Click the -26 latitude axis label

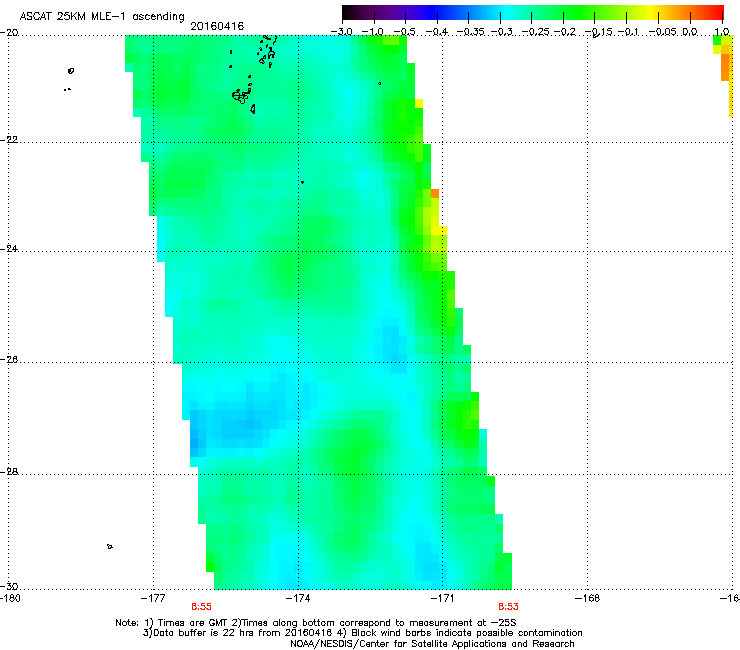tap(9, 360)
